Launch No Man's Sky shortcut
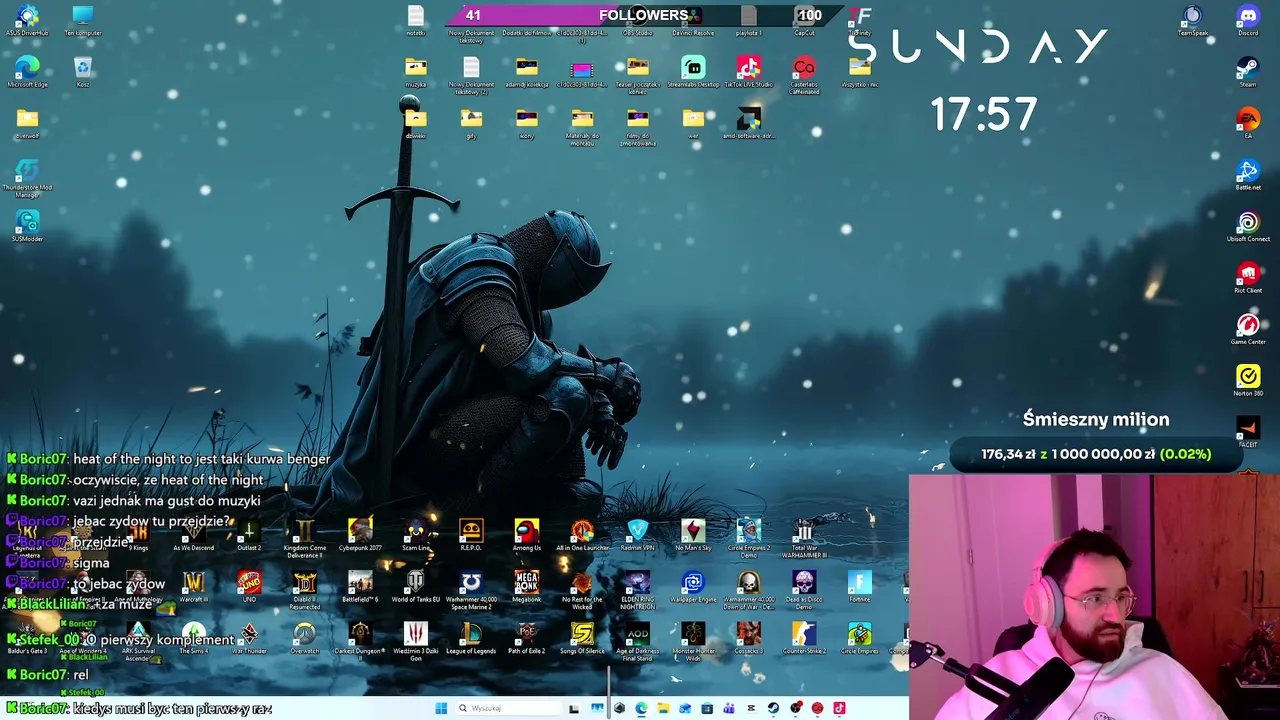The height and width of the screenshot is (720, 1280). (693, 535)
